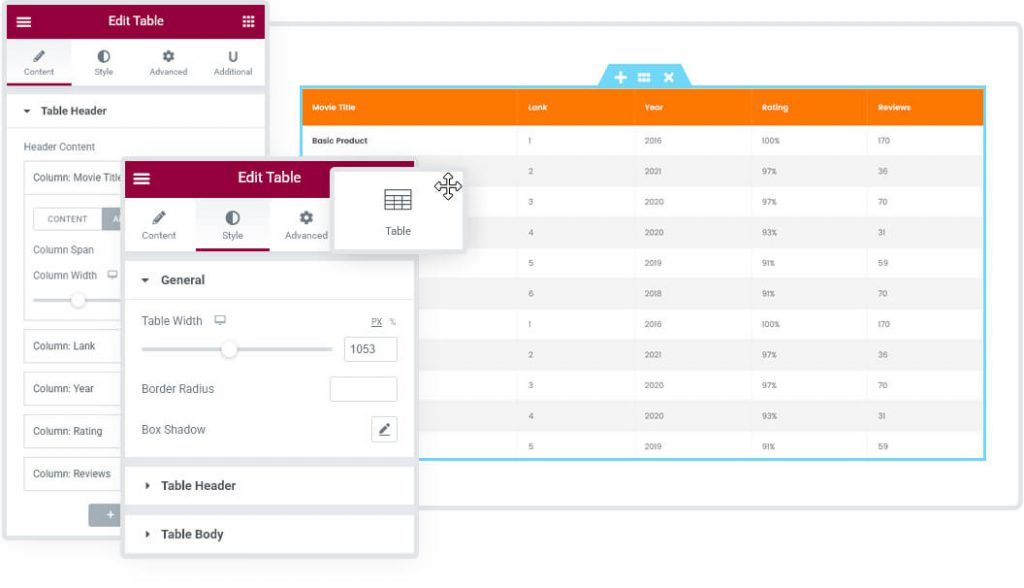
Task: Open the Box Shadow pencil editor
Action: pos(384,429)
